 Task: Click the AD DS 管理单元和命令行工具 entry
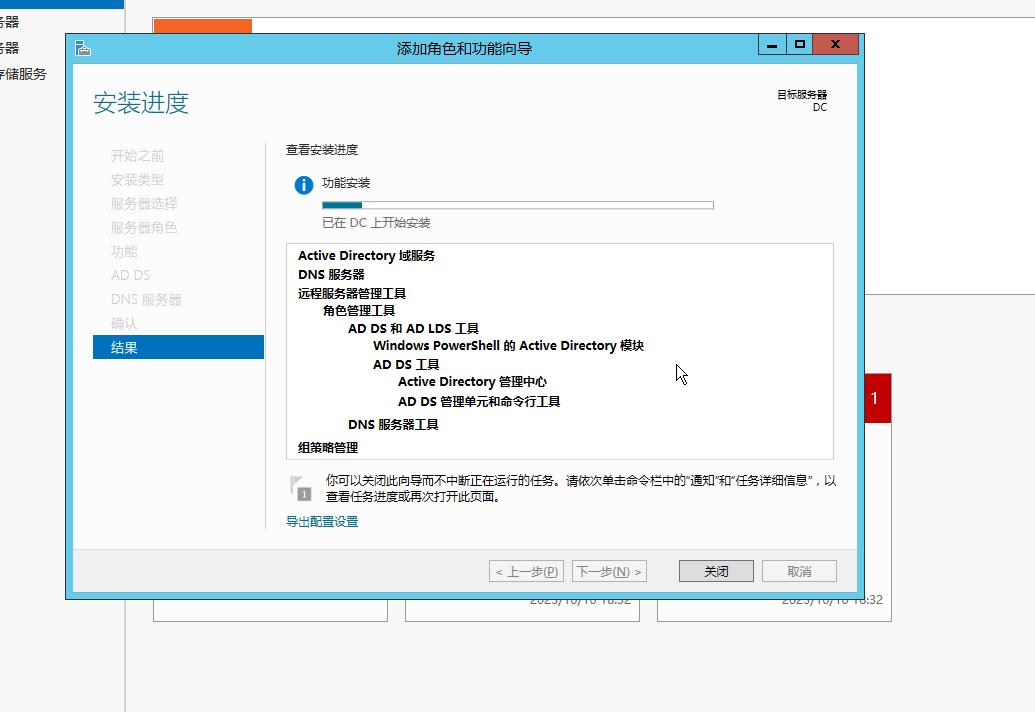tap(479, 402)
